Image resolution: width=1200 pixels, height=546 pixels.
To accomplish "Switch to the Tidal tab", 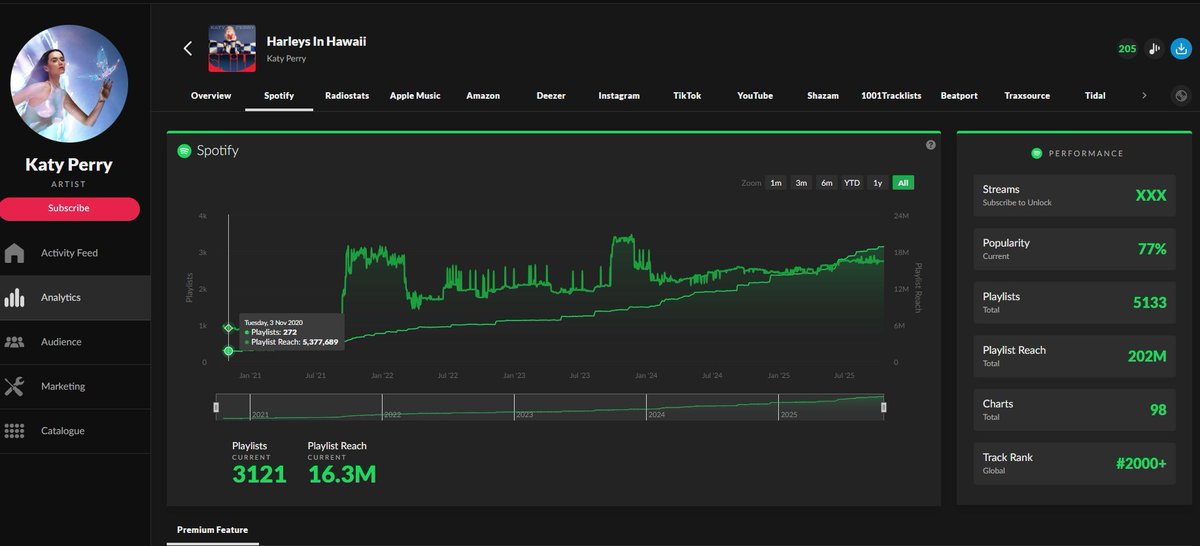I will point(1095,96).
